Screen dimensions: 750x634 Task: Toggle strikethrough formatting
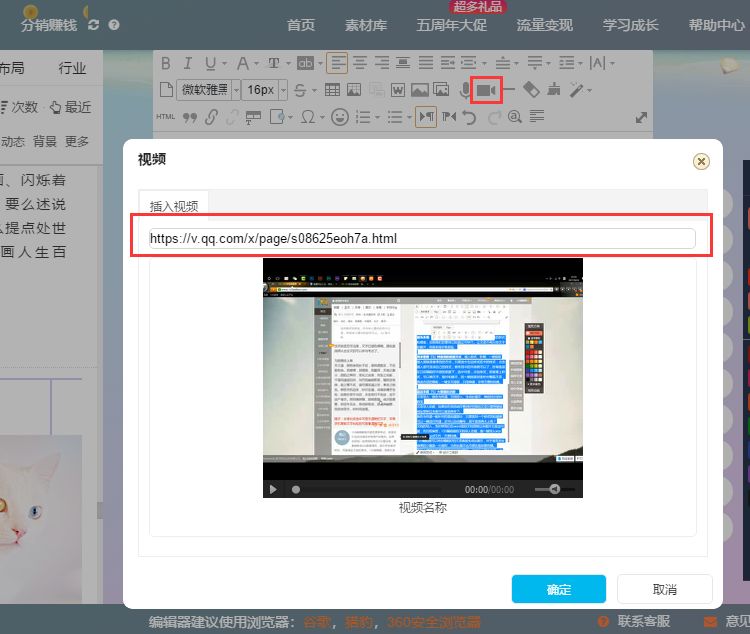300,90
